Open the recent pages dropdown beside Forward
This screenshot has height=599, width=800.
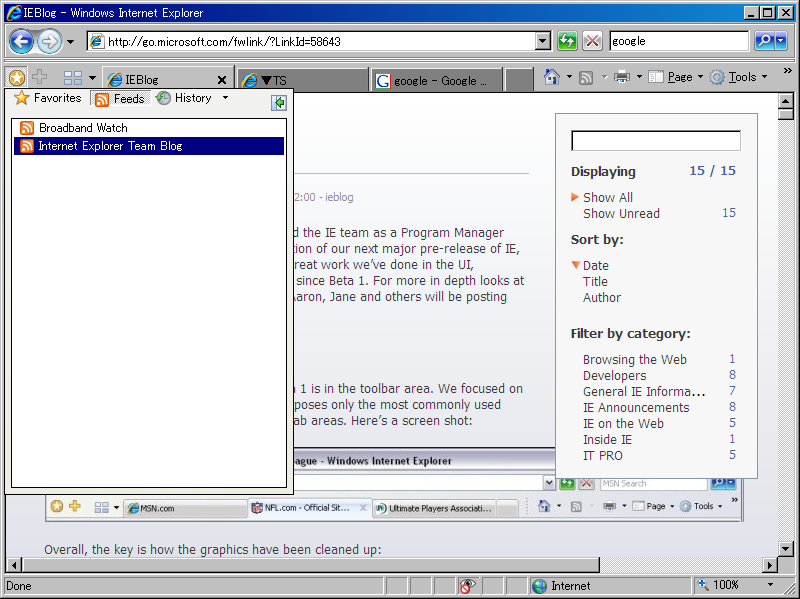pos(70,42)
